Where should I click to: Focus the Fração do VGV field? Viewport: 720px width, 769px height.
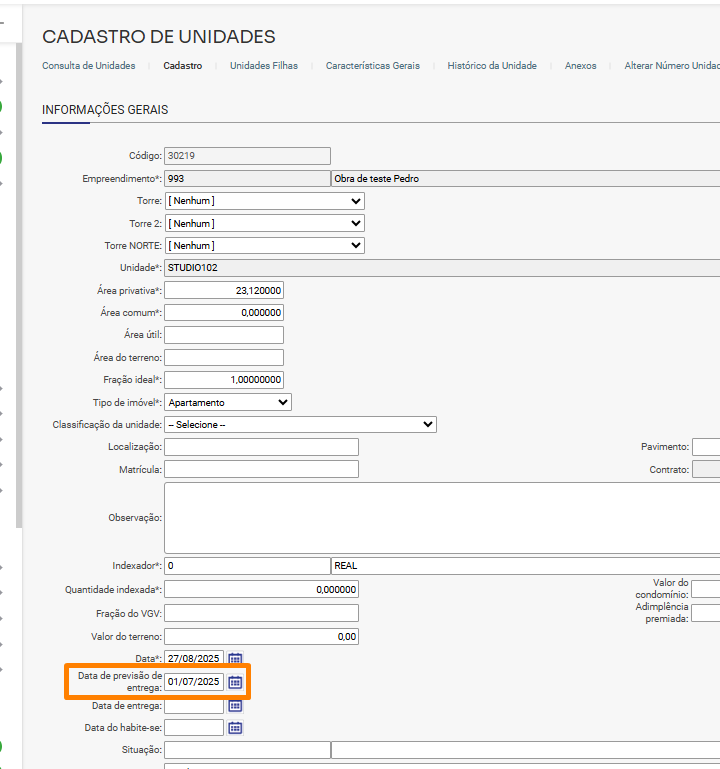pos(261,613)
